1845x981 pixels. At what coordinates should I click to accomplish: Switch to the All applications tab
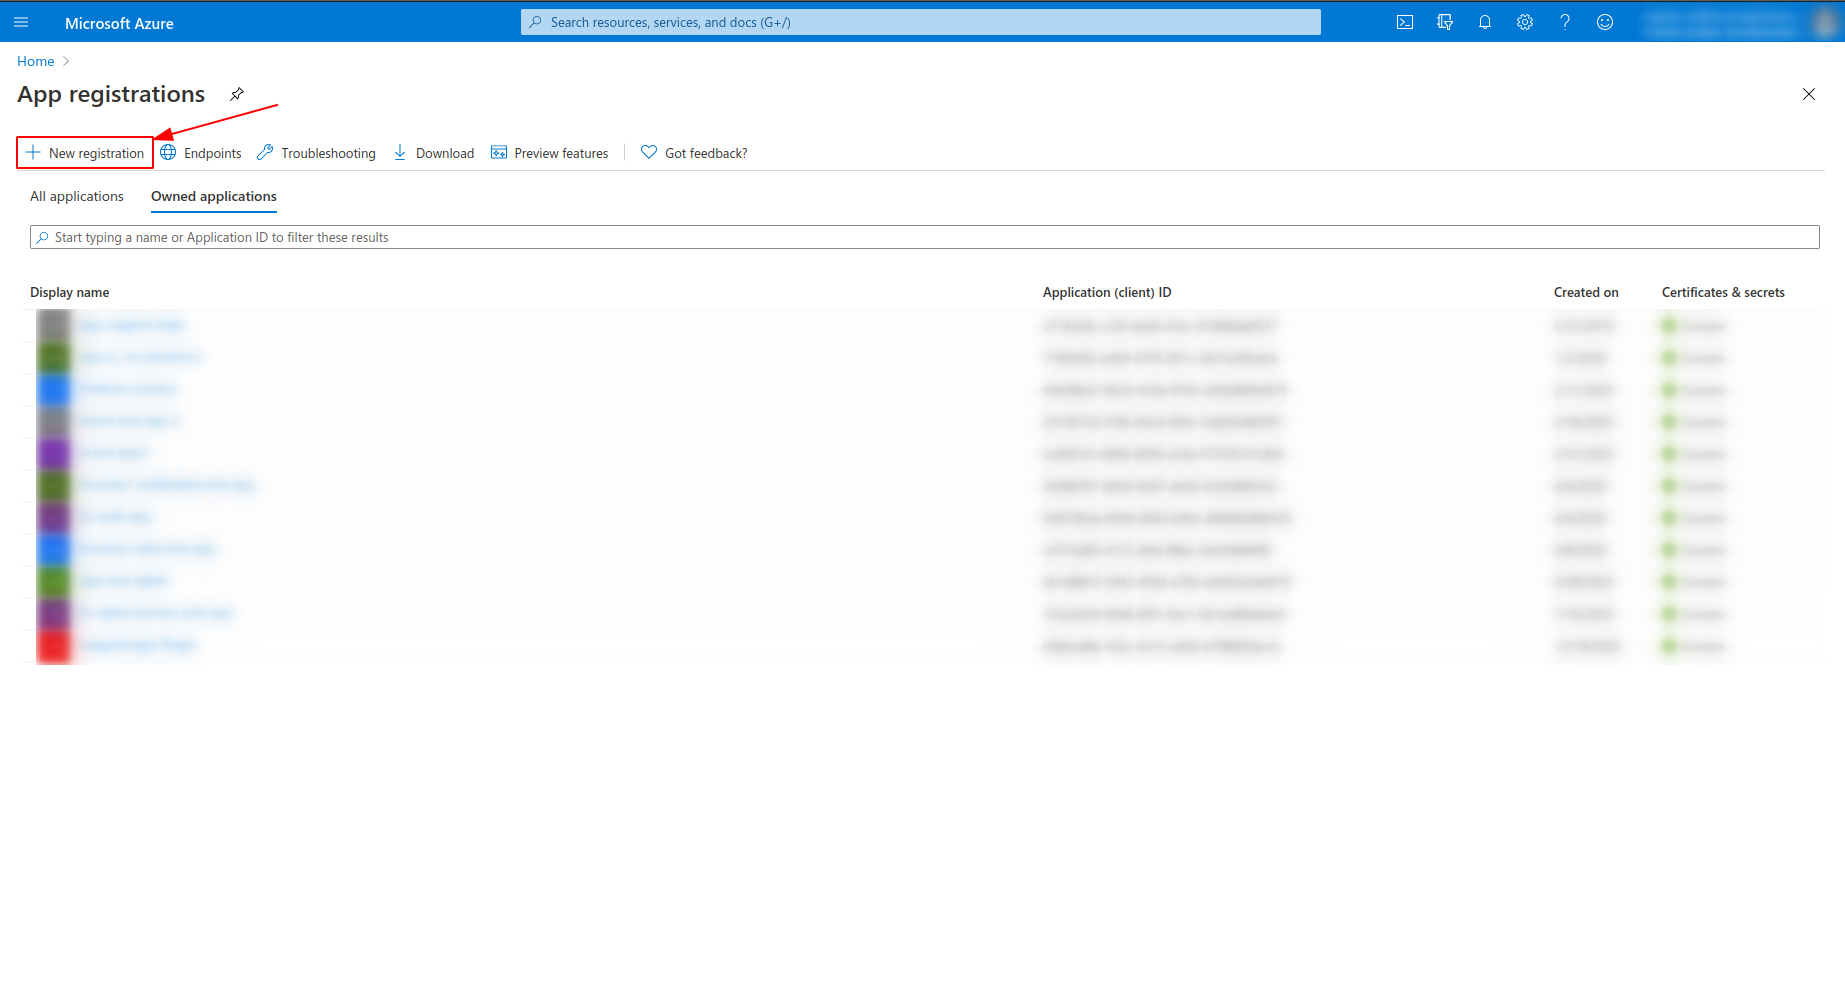[x=77, y=196]
